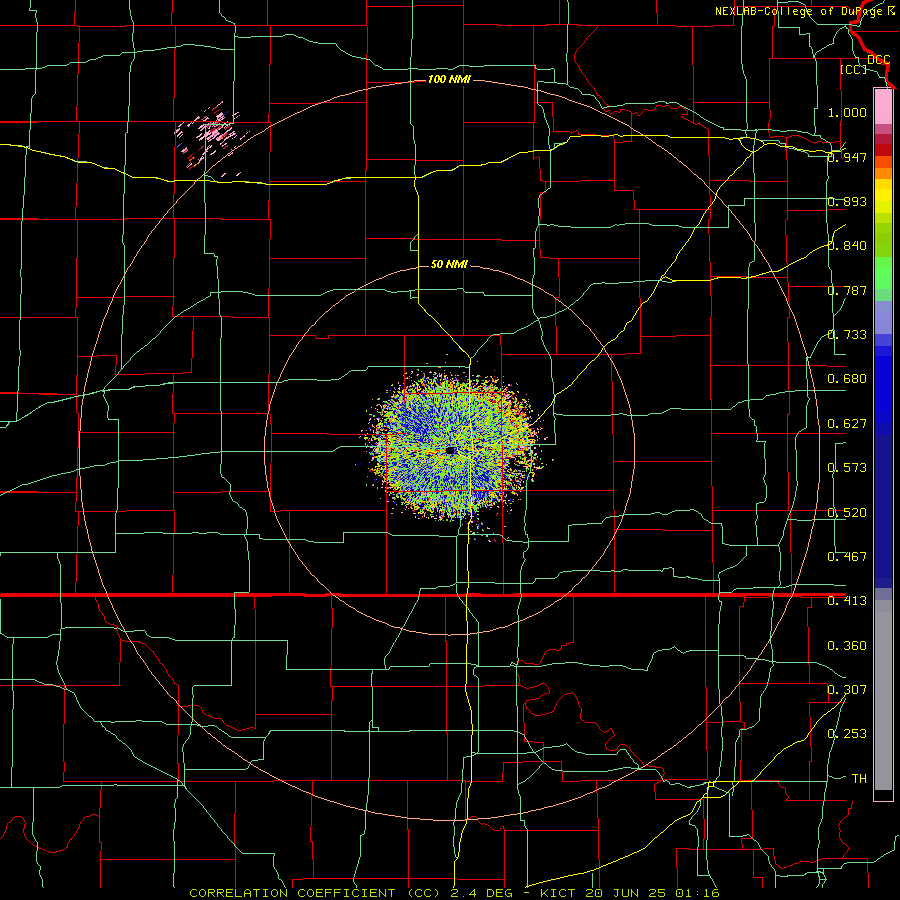Click the 0.840 color scale label
Viewport: 900px width, 900px height.
[x=847, y=246]
